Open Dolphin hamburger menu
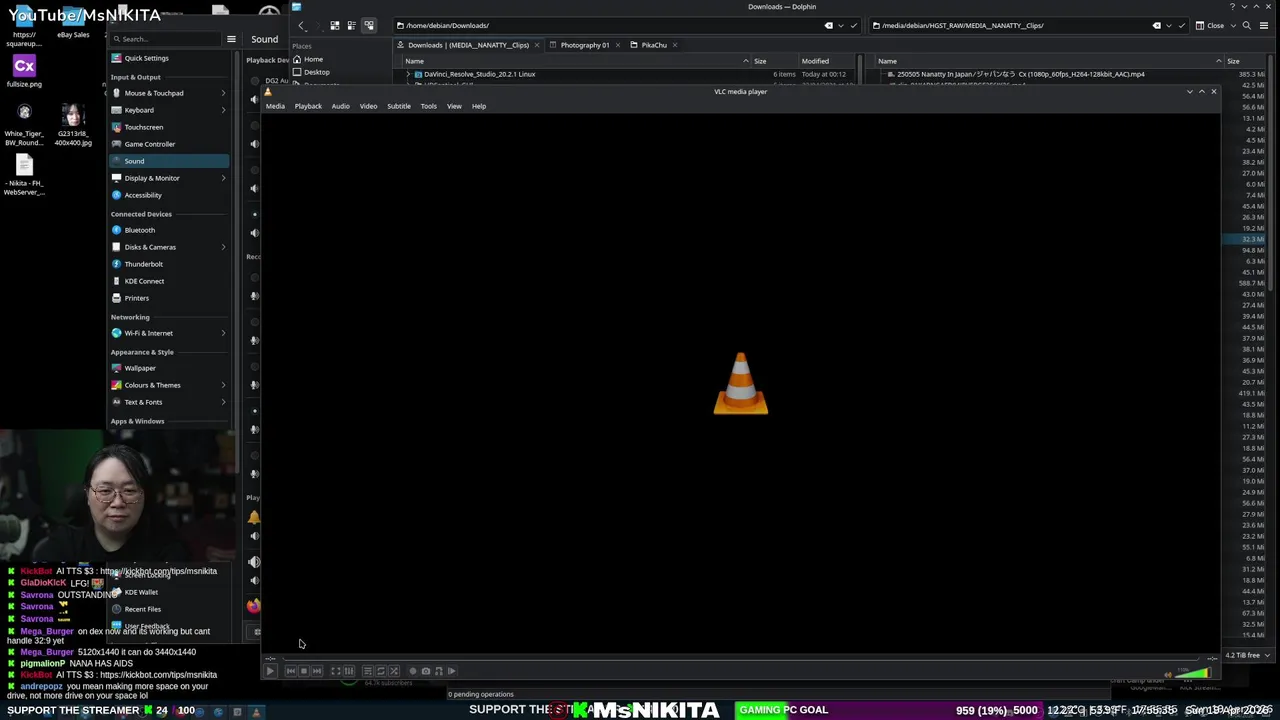Viewport: 1280px width, 720px height. (1264, 25)
